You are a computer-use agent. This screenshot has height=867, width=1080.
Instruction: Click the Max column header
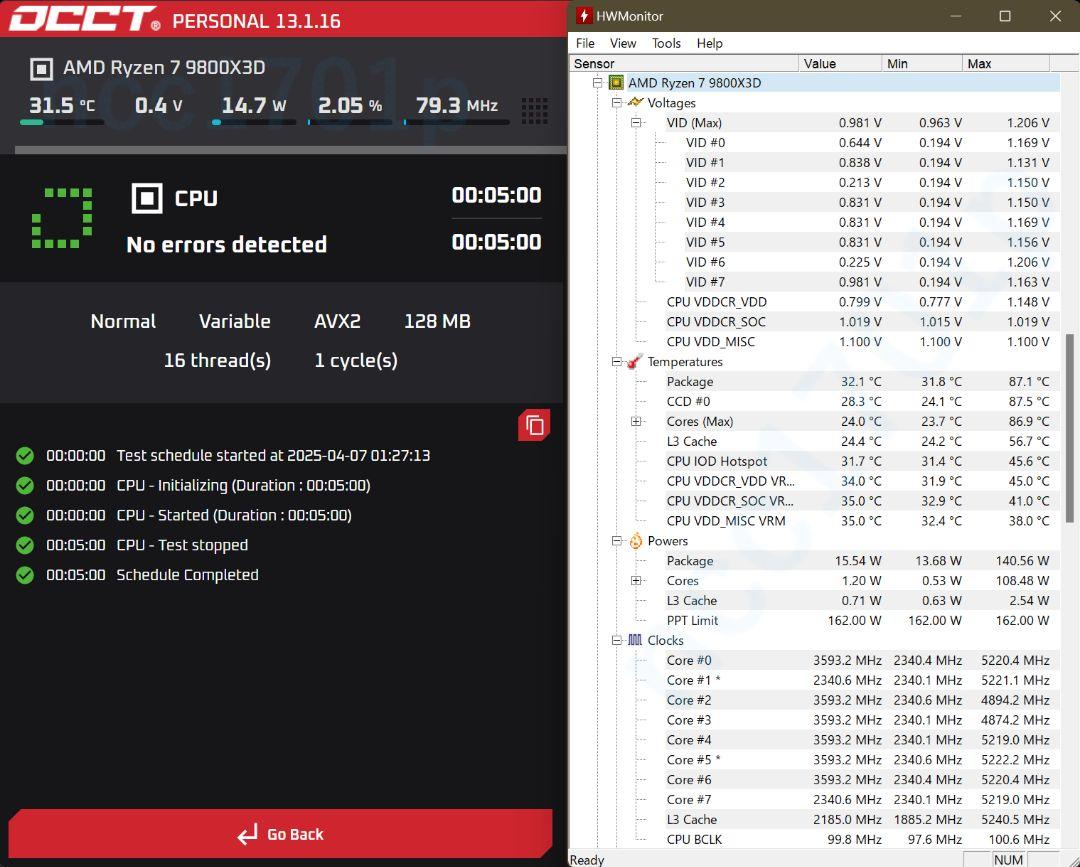pyautogui.click(x=1006, y=63)
